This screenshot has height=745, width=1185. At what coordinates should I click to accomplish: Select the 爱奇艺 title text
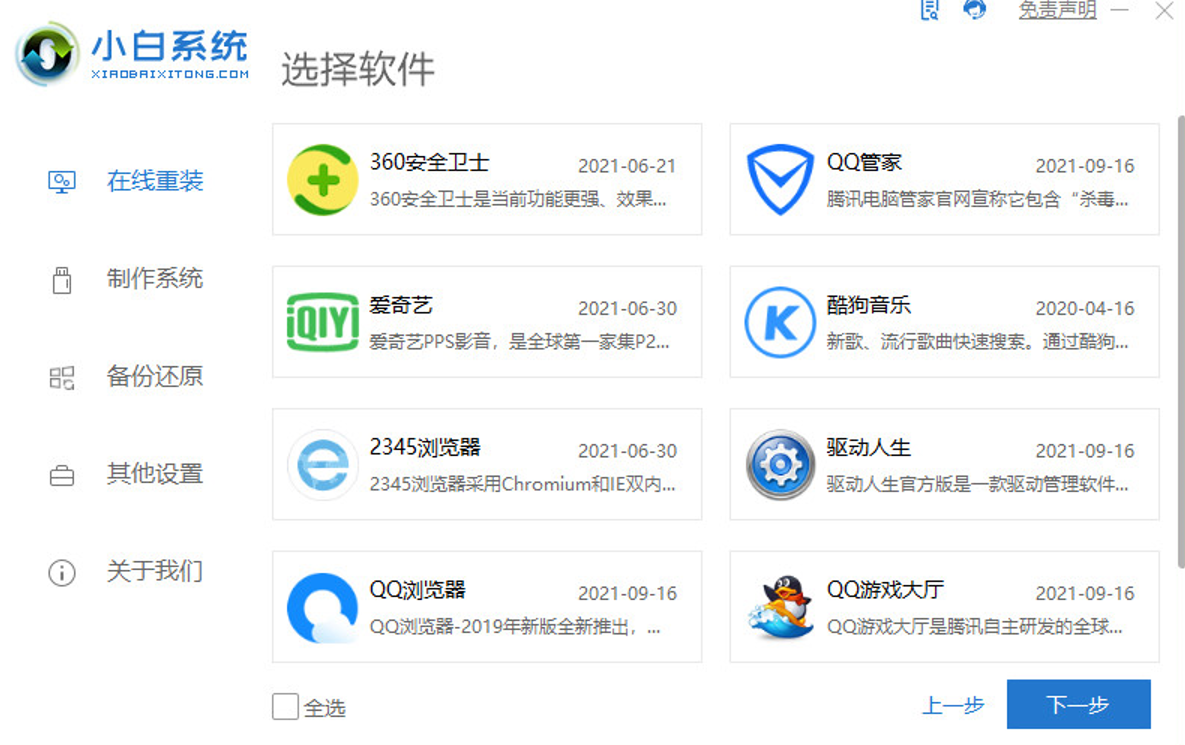pos(401,304)
